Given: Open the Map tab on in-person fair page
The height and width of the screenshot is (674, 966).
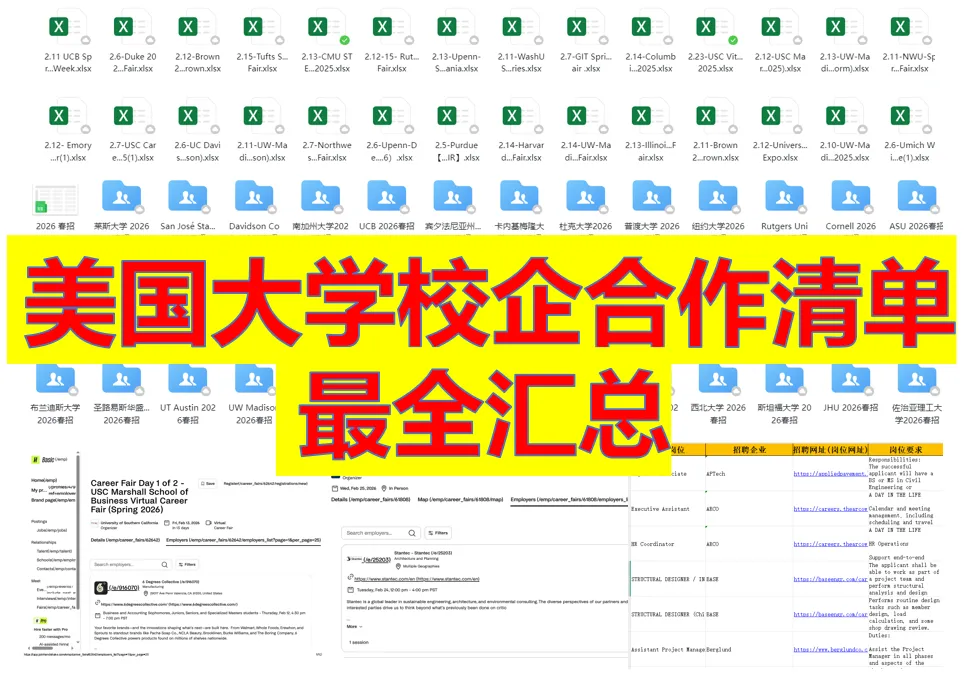Looking at the screenshot, I should pos(460,500).
